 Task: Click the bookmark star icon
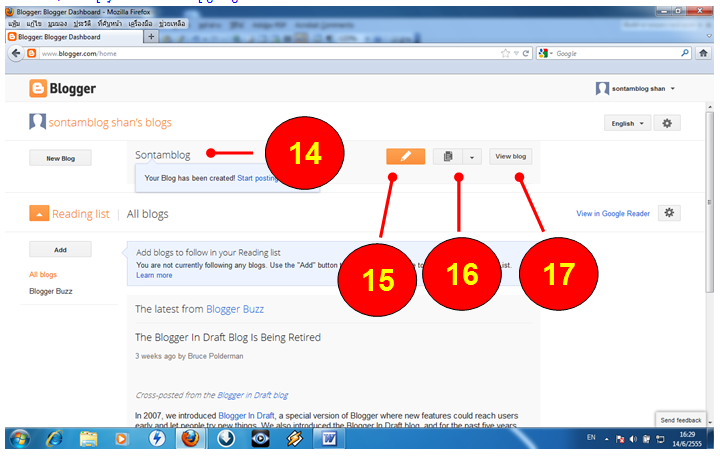click(505, 54)
